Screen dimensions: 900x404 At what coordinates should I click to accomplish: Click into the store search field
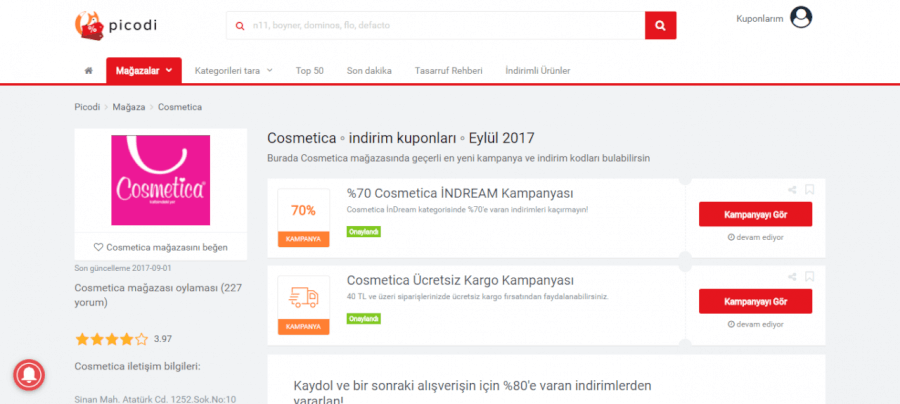(436, 26)
